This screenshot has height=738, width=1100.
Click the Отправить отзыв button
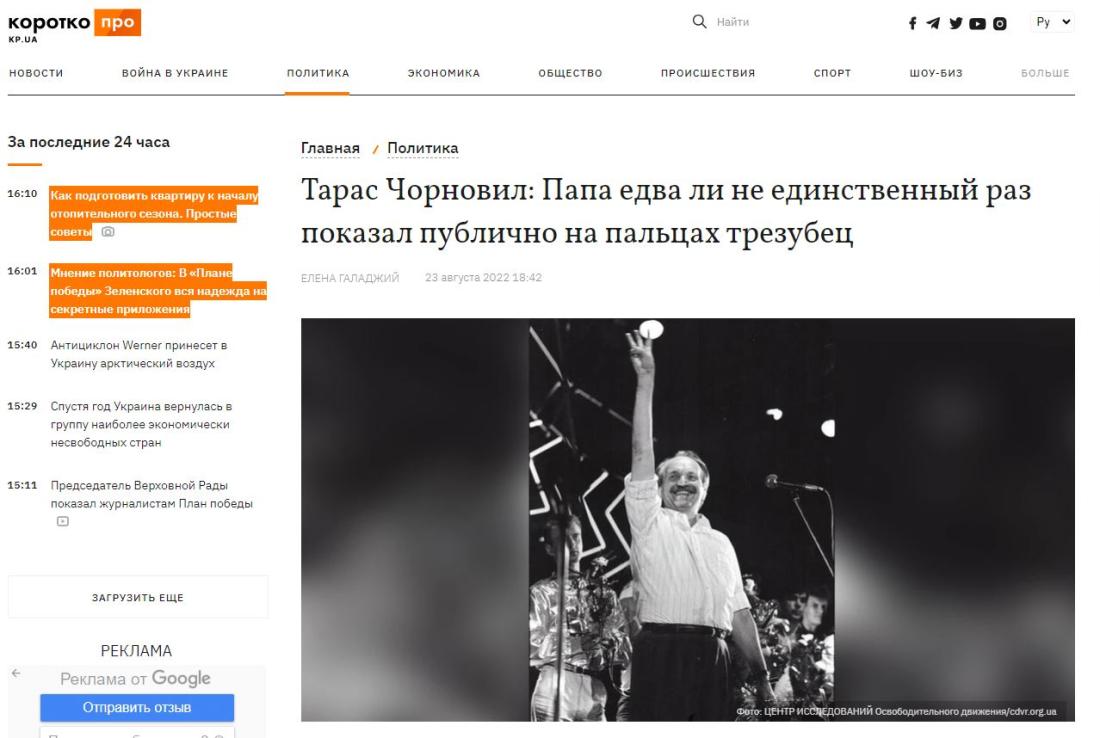(137, 707)
